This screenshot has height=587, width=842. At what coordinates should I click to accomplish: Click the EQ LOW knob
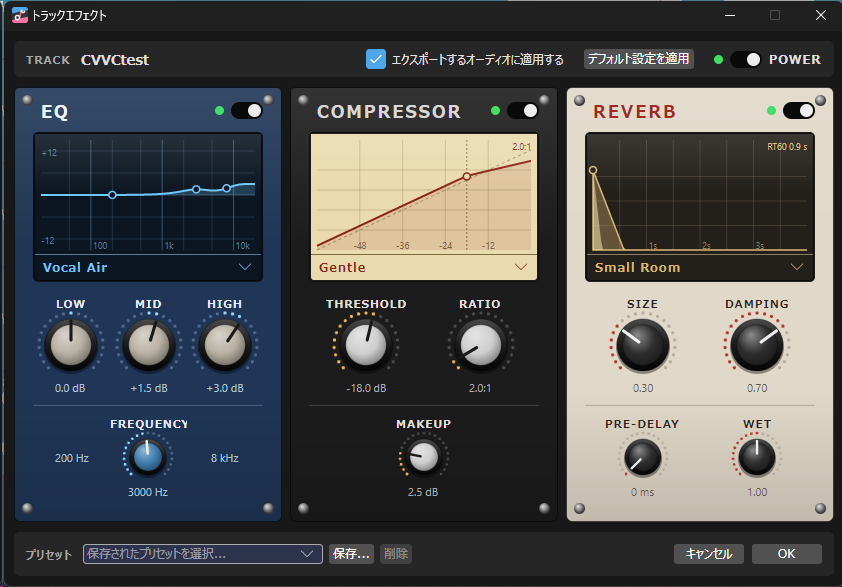click(71, 345)
